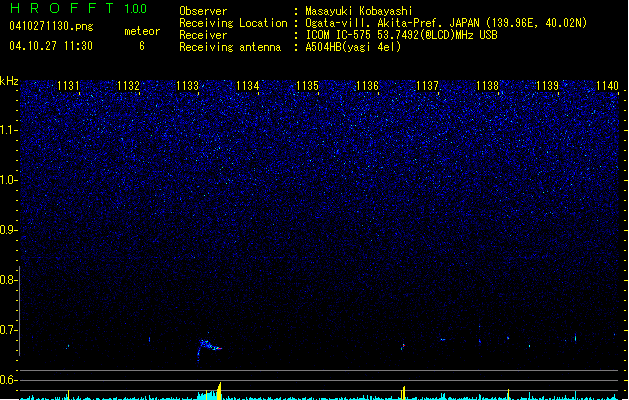Click the 1135 time axis label
629x400 pixels.
click(307, 86)
